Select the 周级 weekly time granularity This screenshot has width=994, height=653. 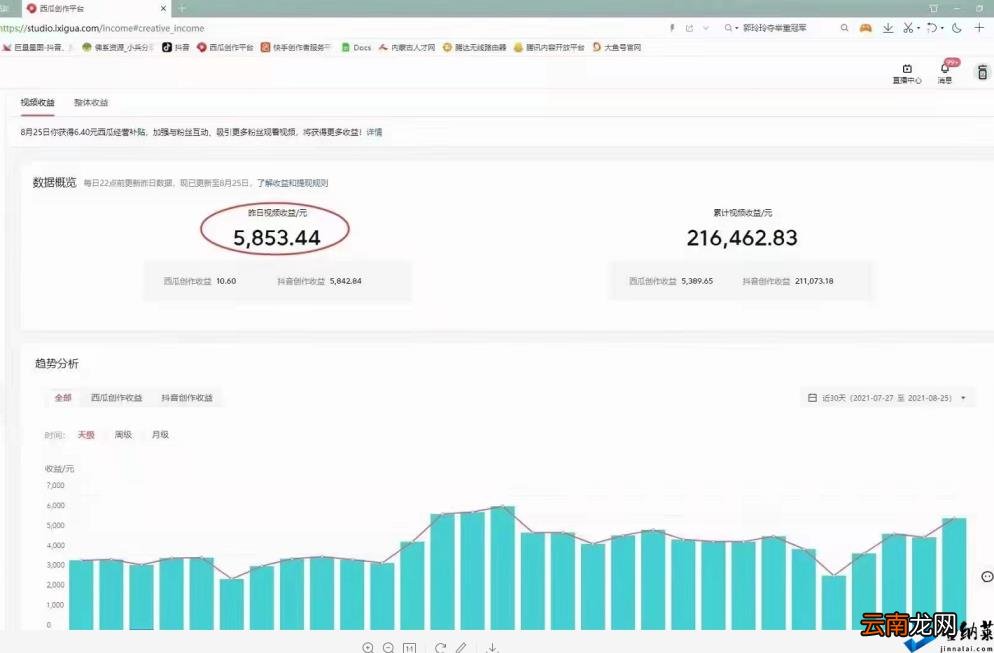(123, 435)
